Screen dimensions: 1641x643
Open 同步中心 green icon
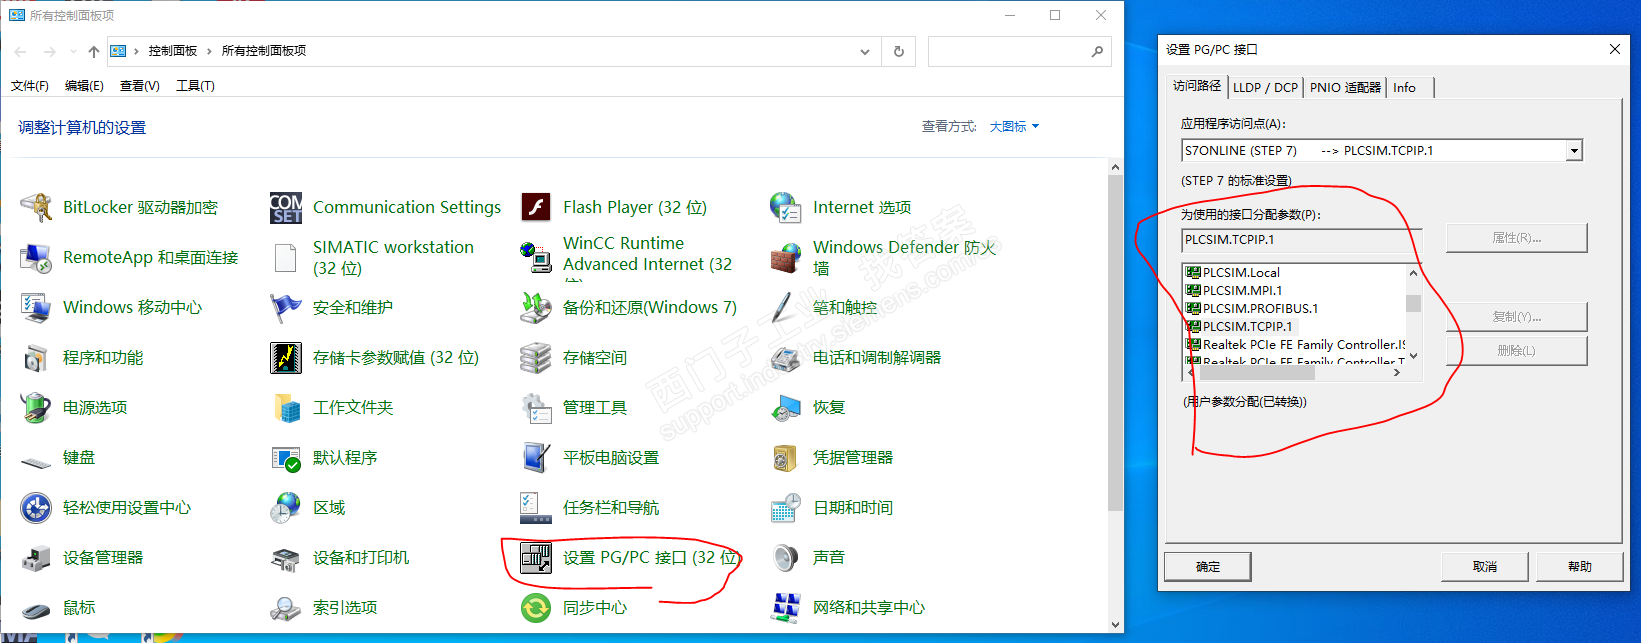(536, 607)
